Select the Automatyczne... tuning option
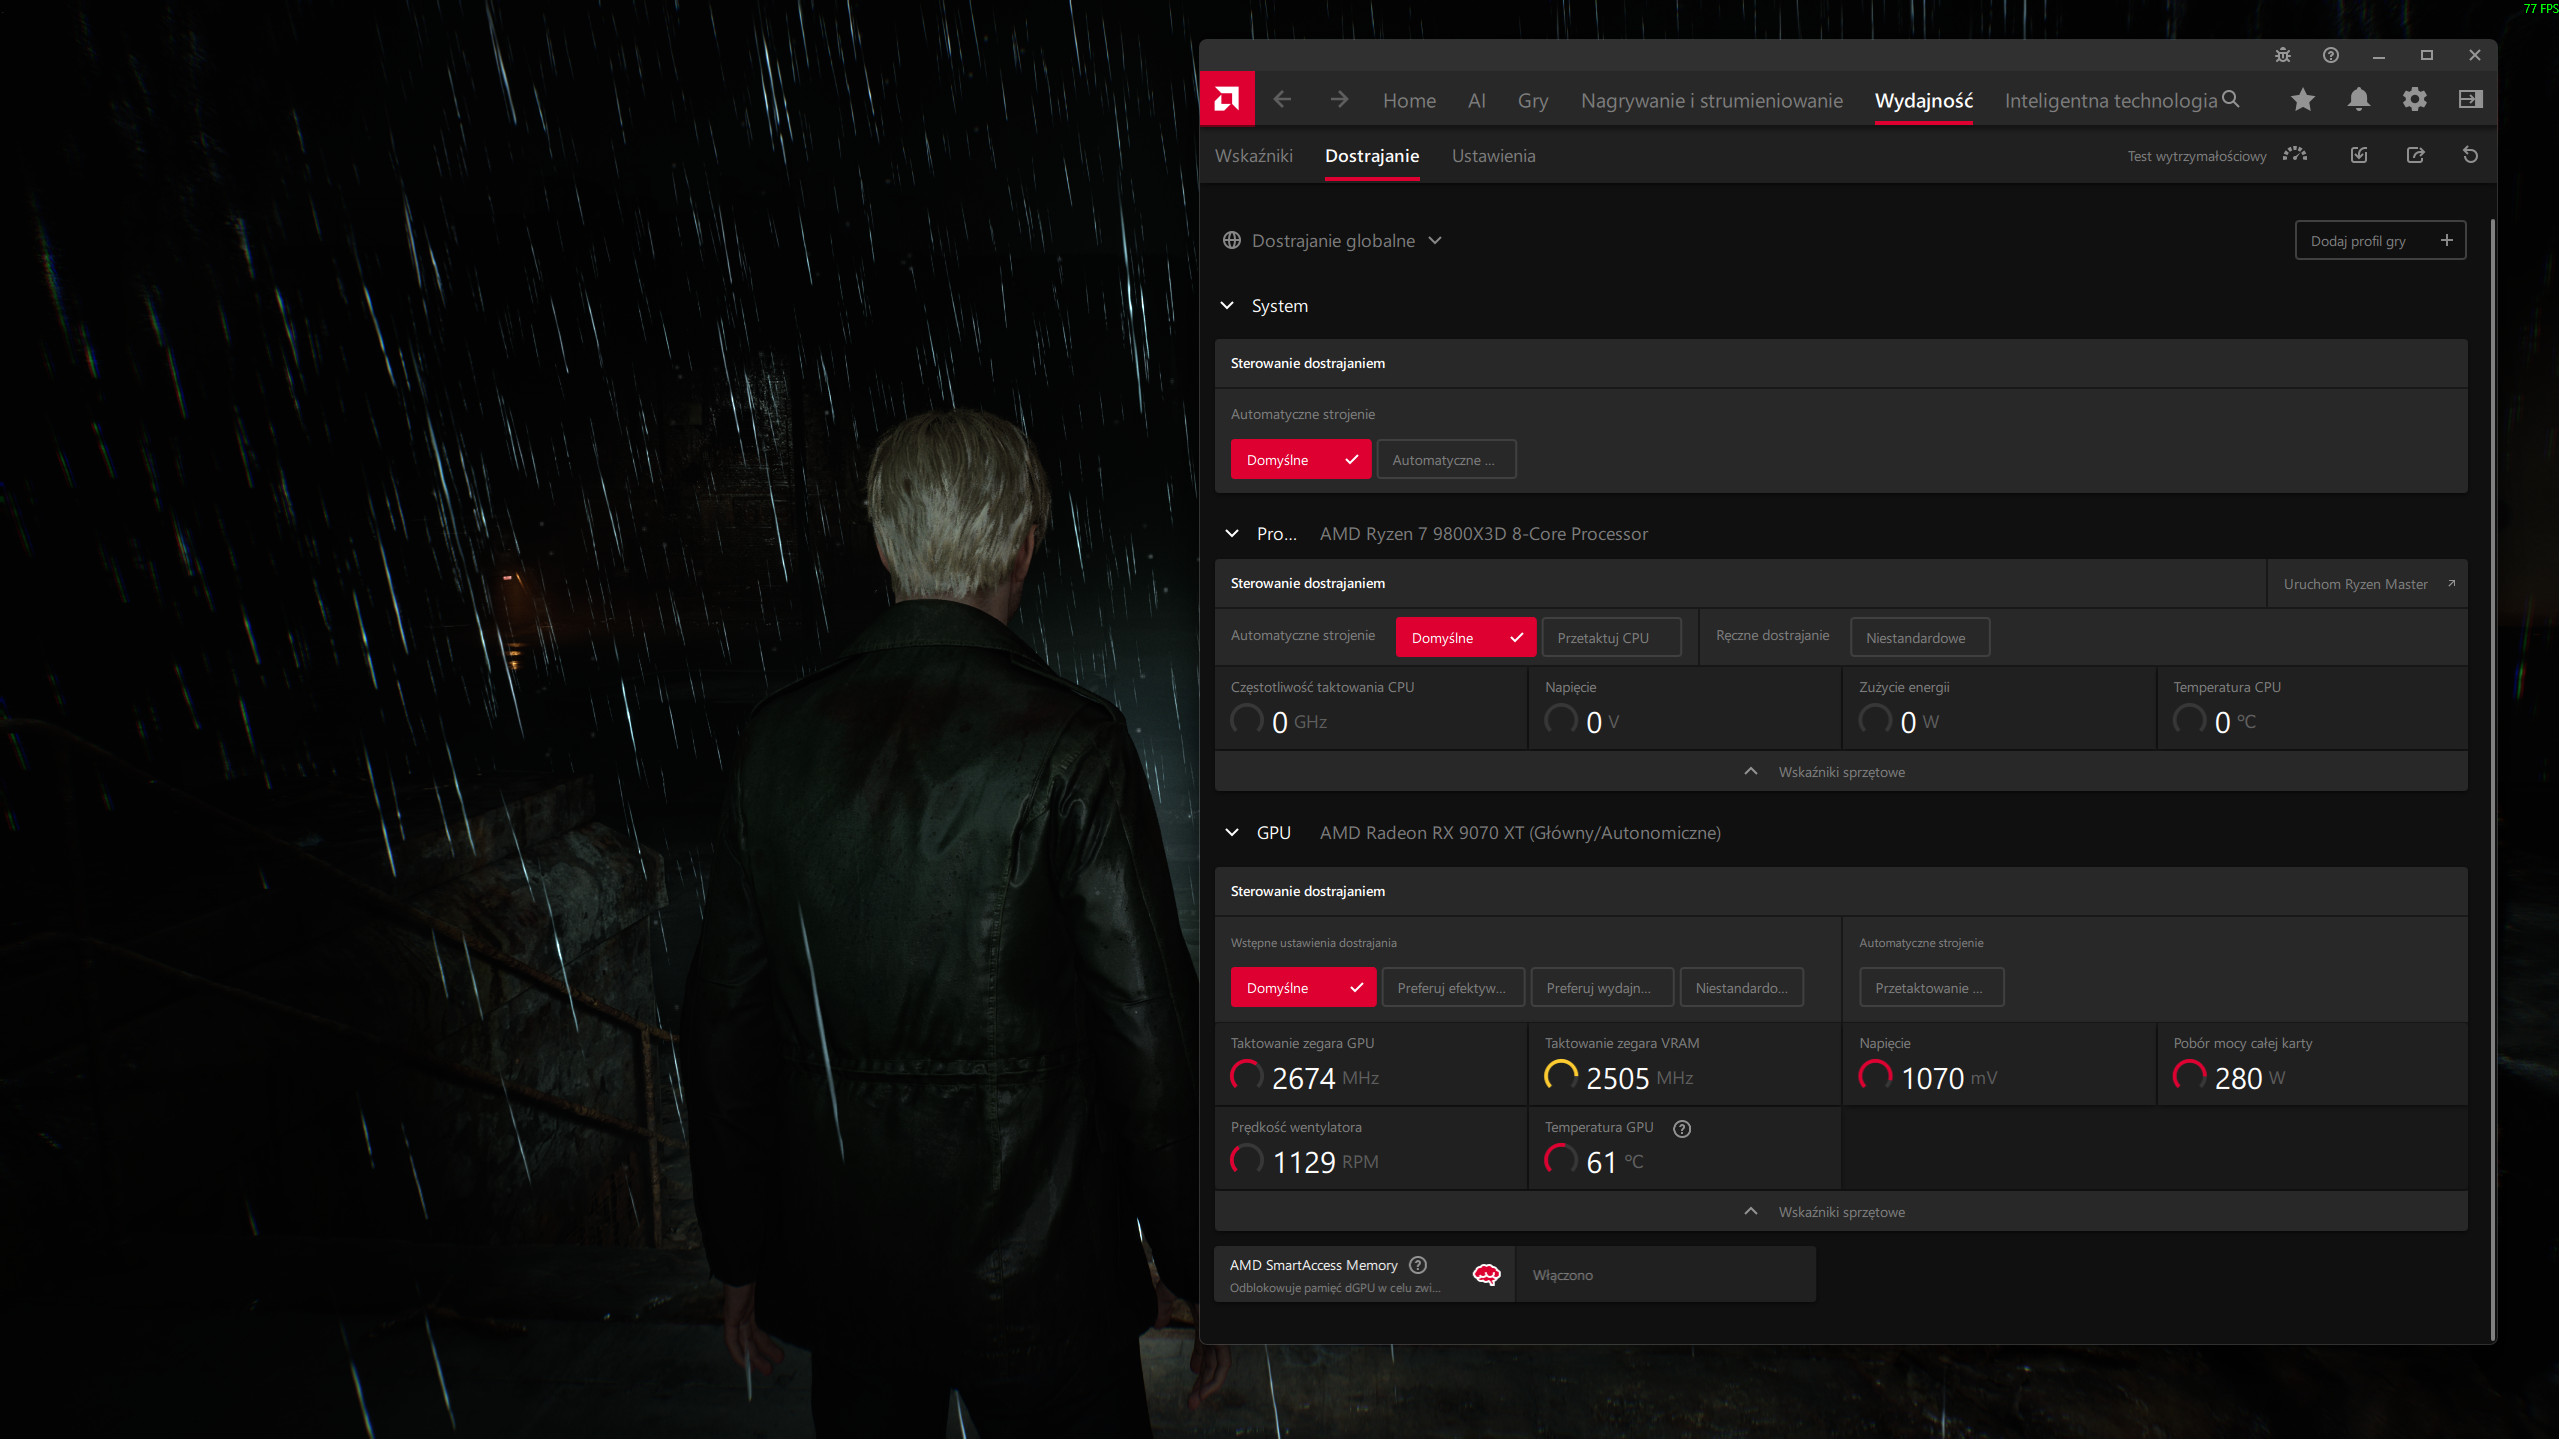The width and height of the screenshot is (2559, 1439). click(1446, 460)
